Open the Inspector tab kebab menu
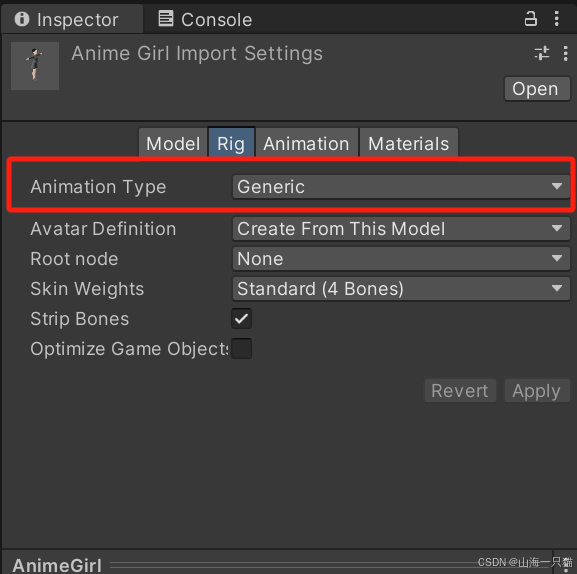This screenshot has height=574, width=577. [x=556, y=18]
